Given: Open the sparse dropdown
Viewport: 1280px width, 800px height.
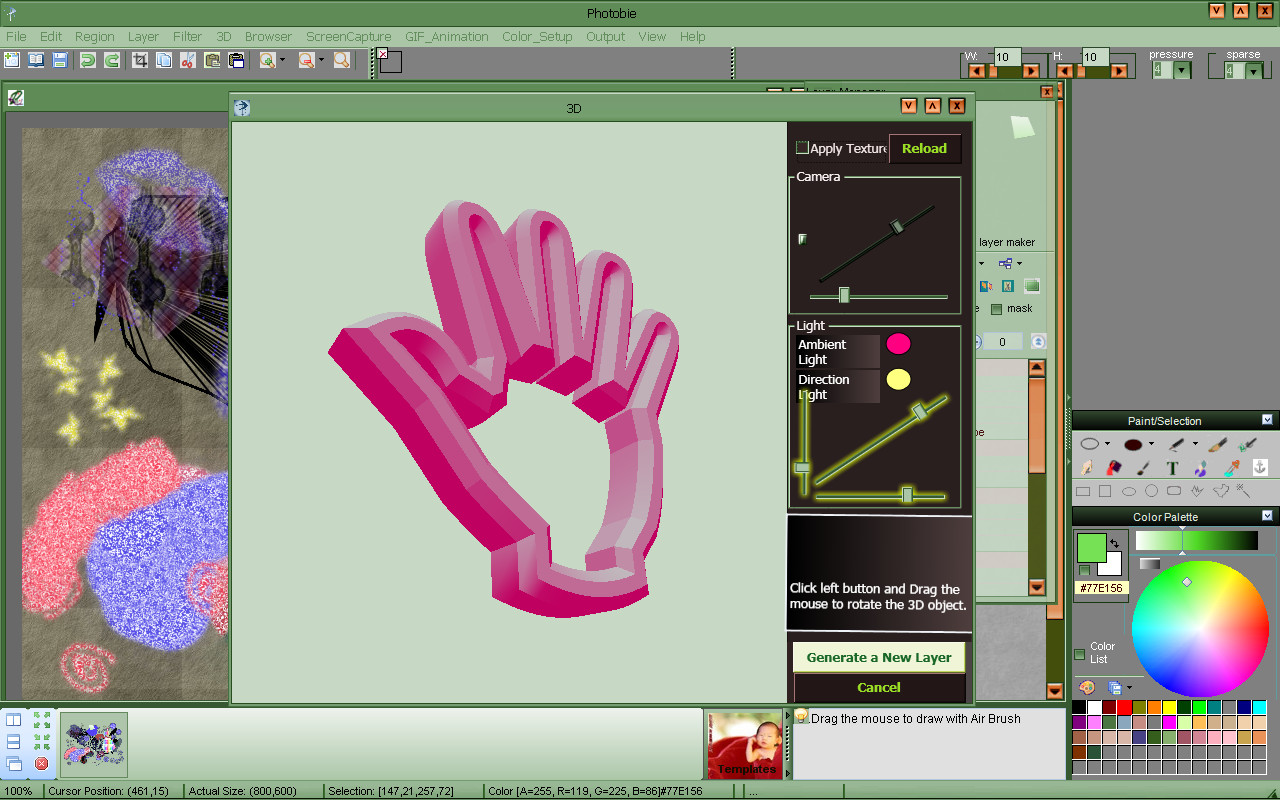Looking at the screenshot, I should tap(1254, 70).
